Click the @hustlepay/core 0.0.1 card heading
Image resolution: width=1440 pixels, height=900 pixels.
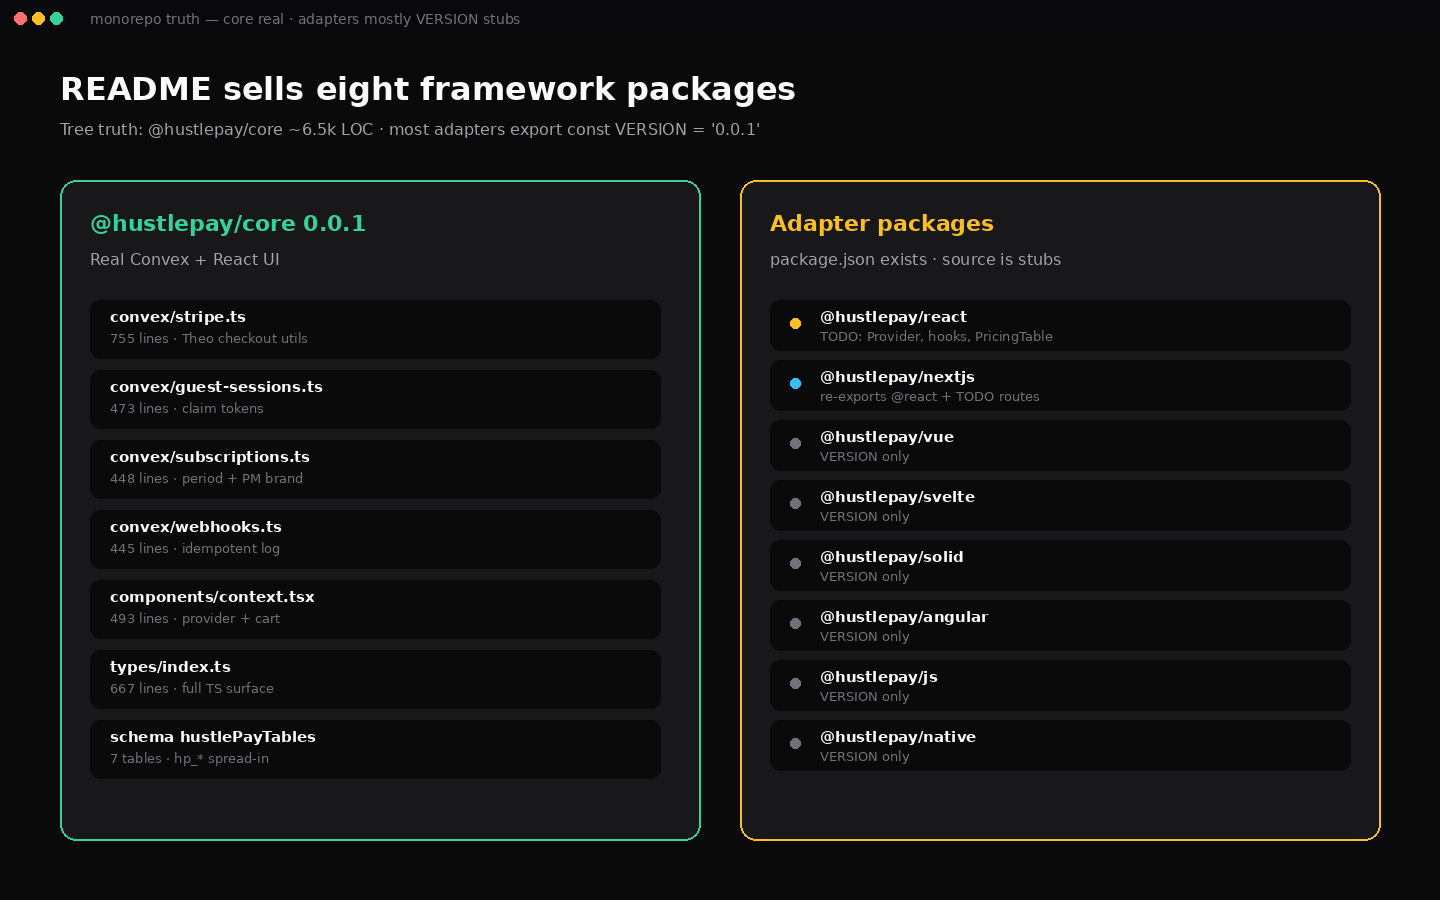pos(228,223)
